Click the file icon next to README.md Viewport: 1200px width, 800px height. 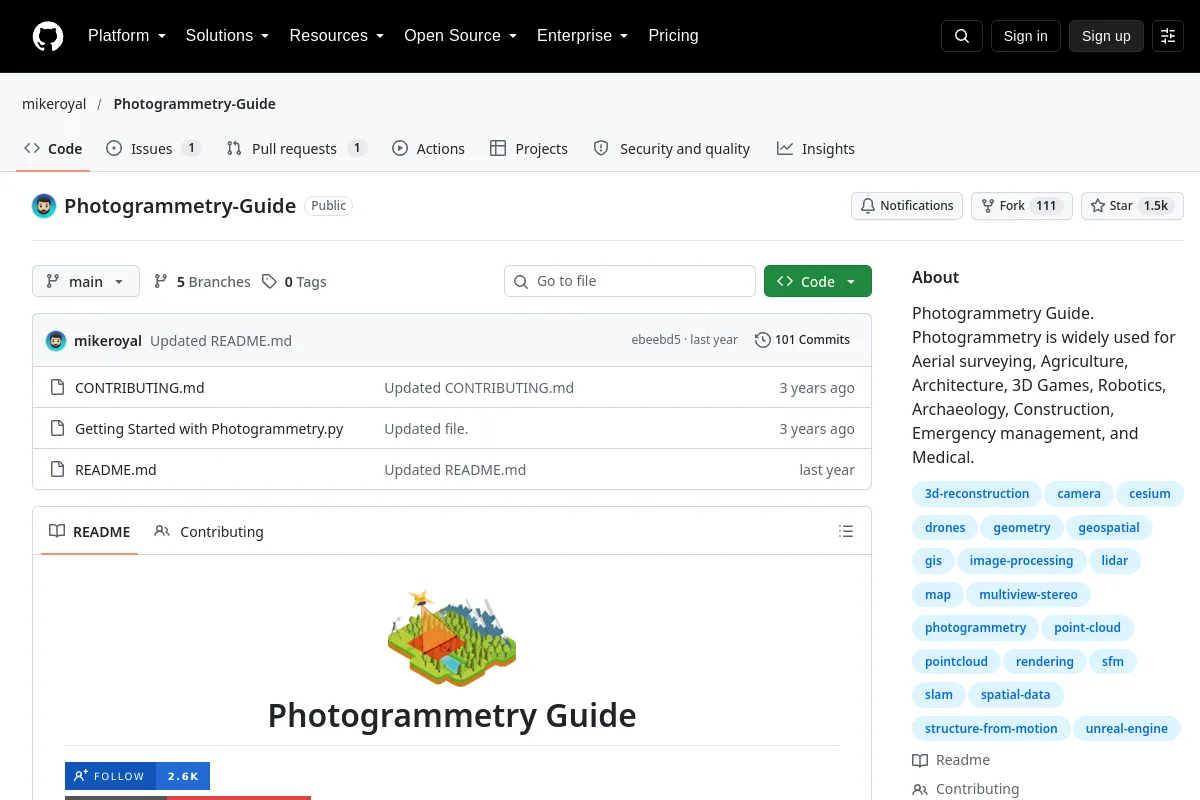pos(57,470)
